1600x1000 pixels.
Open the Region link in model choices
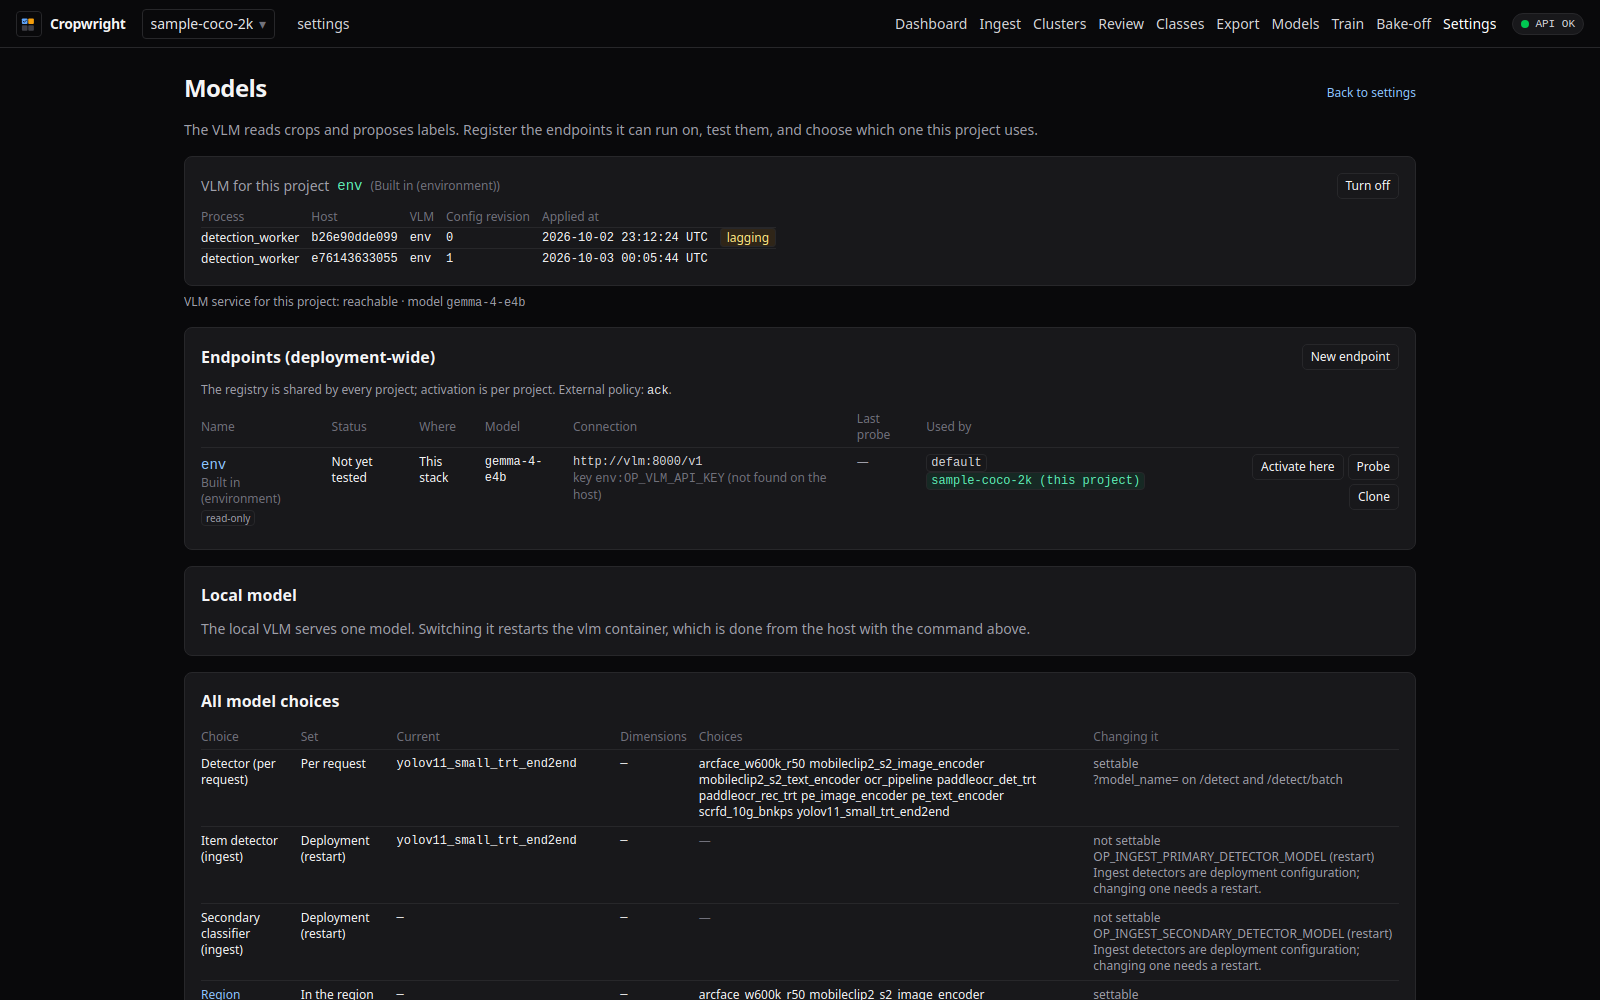[220, 994]
